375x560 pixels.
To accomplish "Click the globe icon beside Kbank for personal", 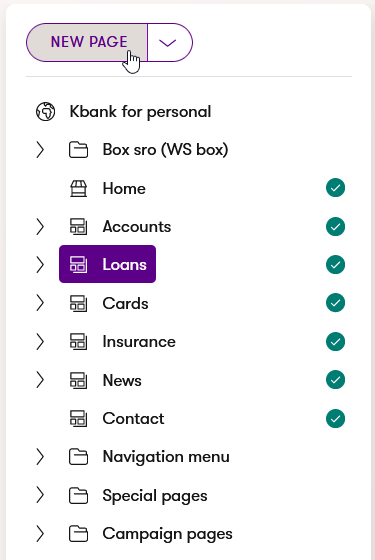I will pyautogui.click(x=45, y=111).
